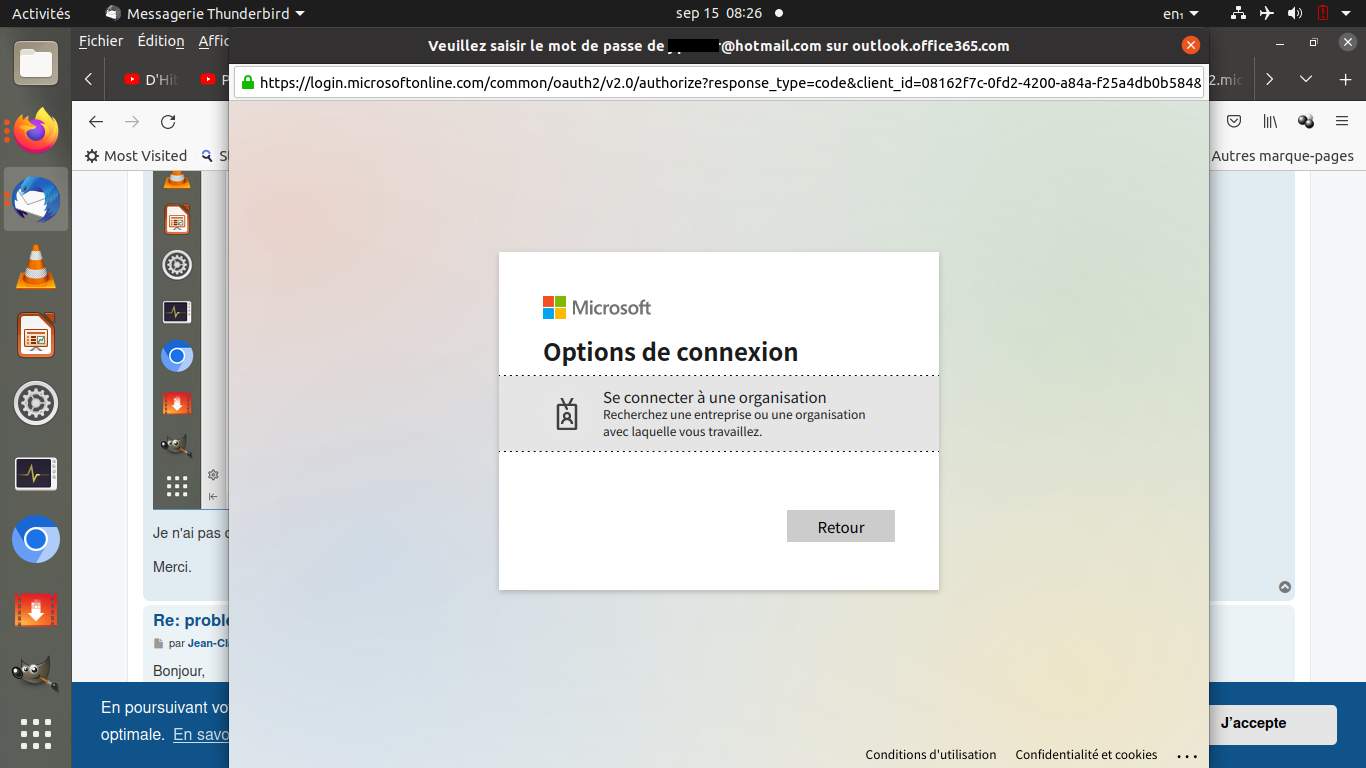Image resolution: width=1366 pixels, height=768 pixels.
Task: Open the 'En savoir' link in cookie banner
Action: click(x=202, y=734)
